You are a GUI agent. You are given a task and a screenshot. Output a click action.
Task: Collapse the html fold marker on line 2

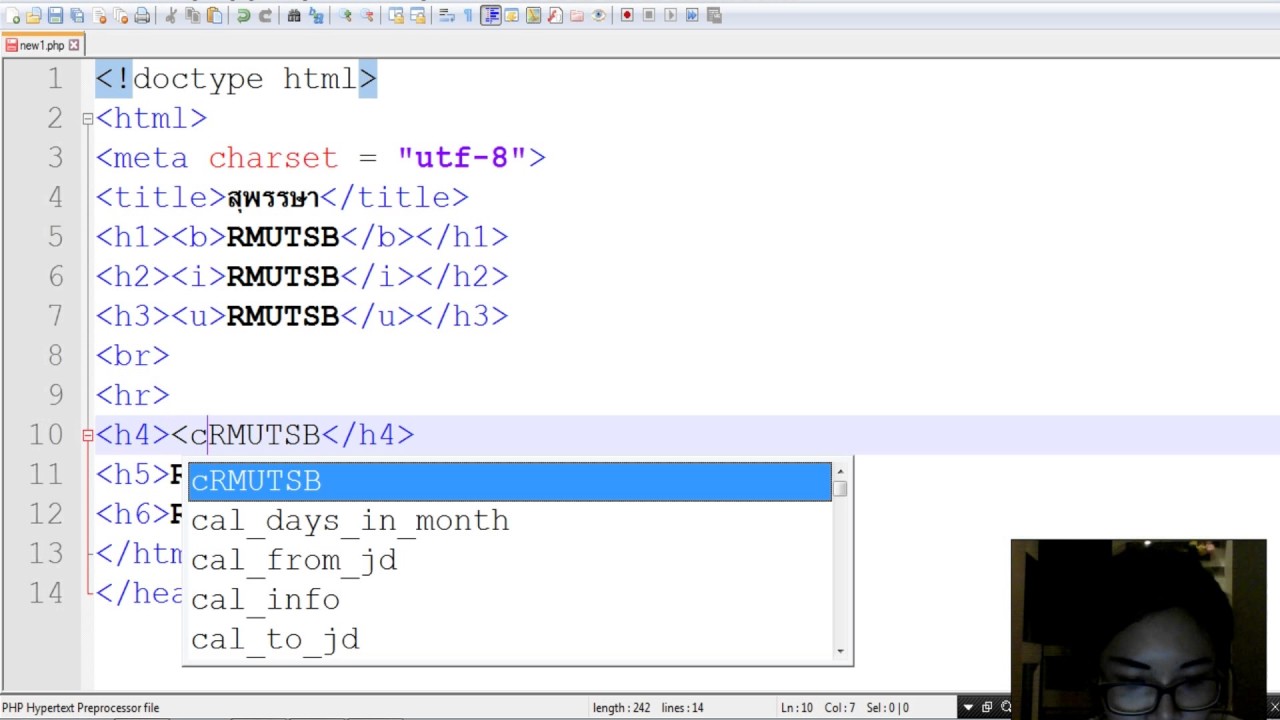tap(88, 119)
